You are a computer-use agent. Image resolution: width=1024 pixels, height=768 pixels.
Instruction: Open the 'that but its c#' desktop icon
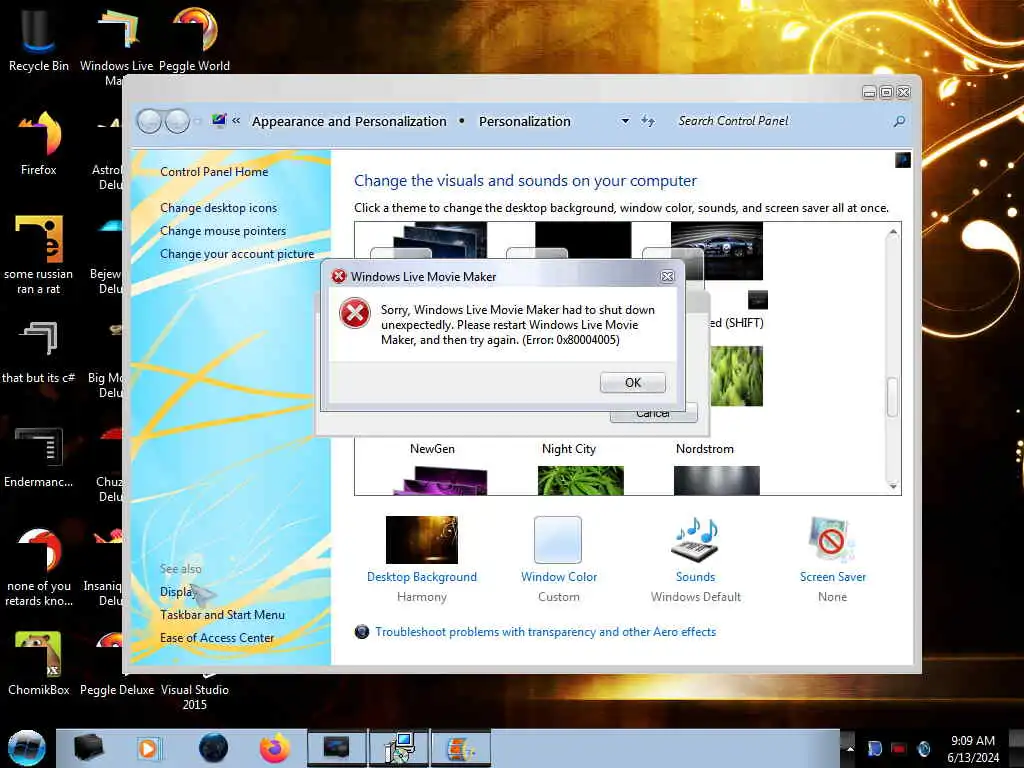click(x=38, y=351)
